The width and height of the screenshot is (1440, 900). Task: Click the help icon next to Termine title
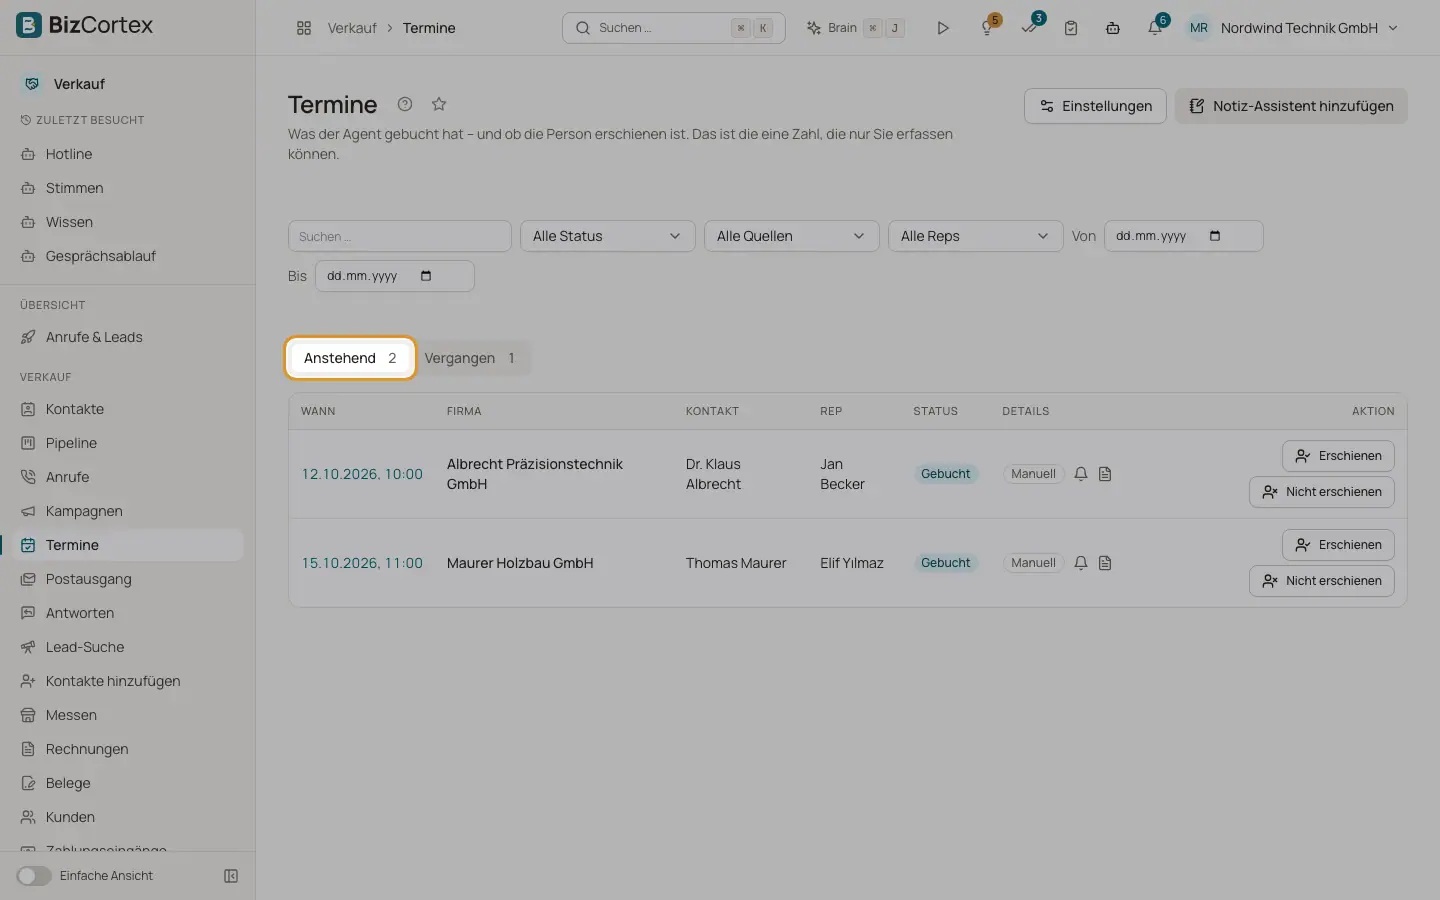[x=405, y=104]
